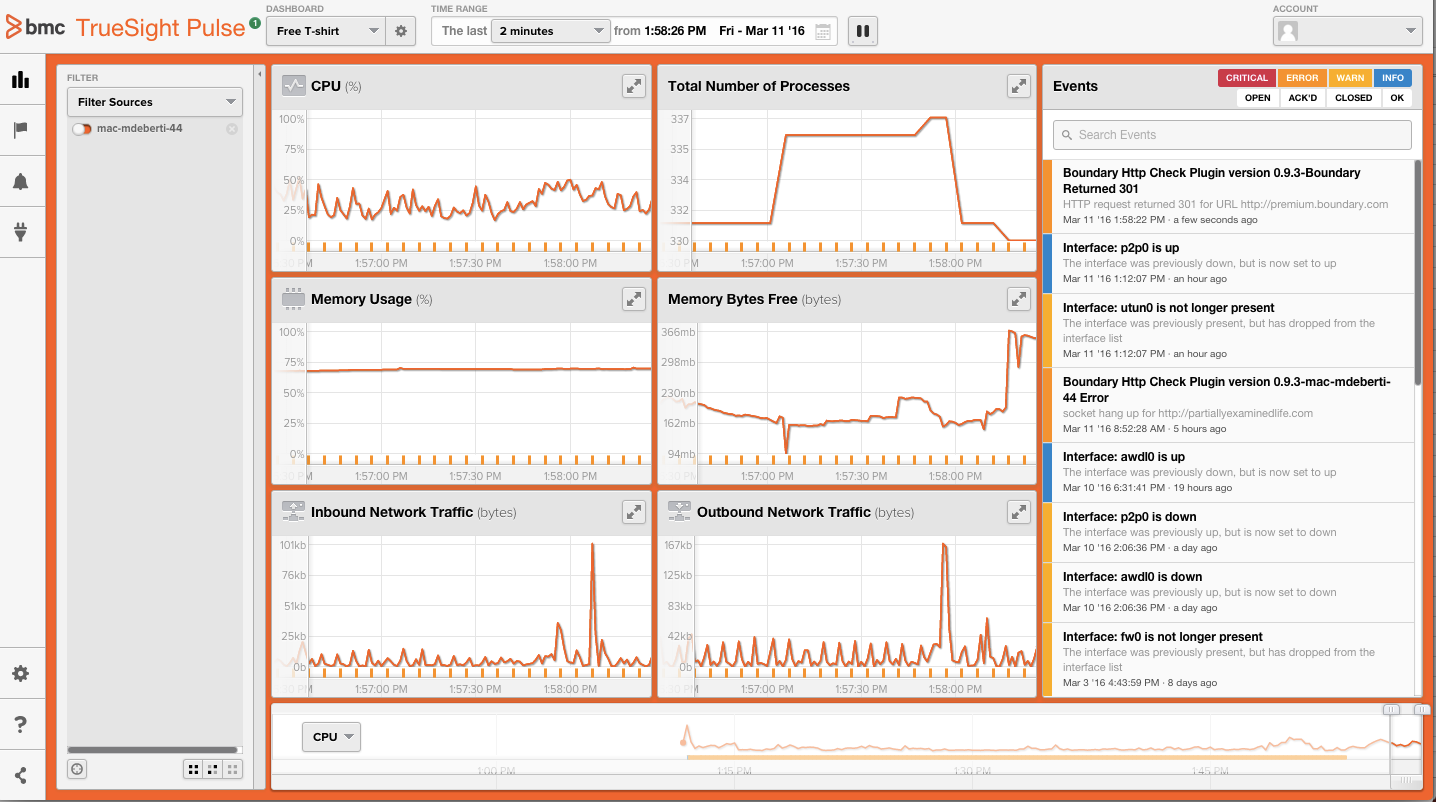Click the 1:58:26 PM start time

[675, 31]
